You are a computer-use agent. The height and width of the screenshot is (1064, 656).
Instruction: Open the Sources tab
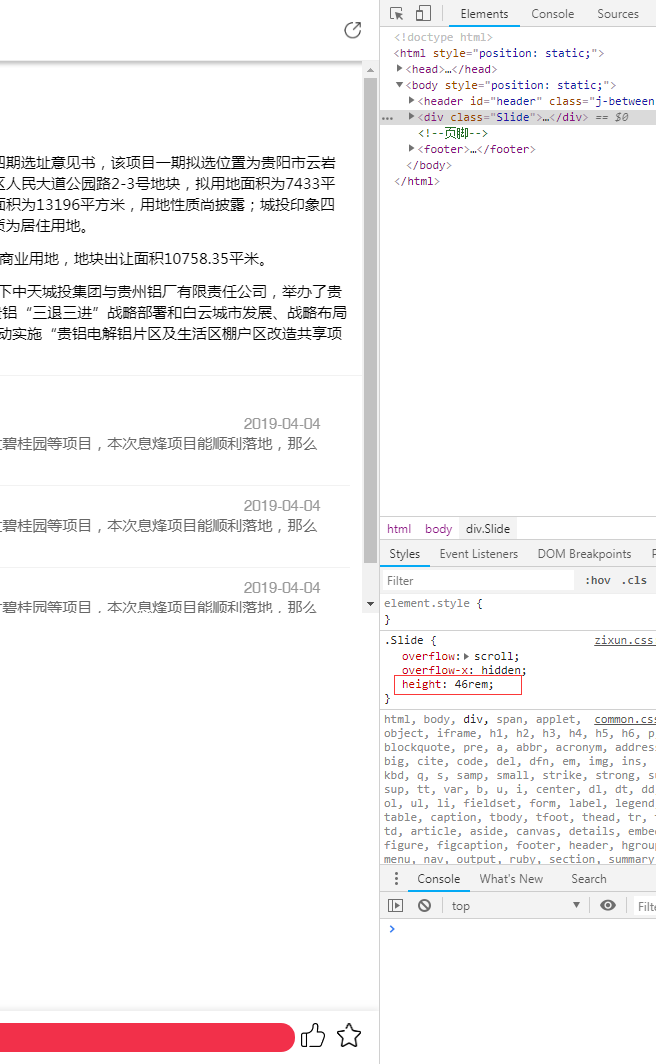(617, 14)
